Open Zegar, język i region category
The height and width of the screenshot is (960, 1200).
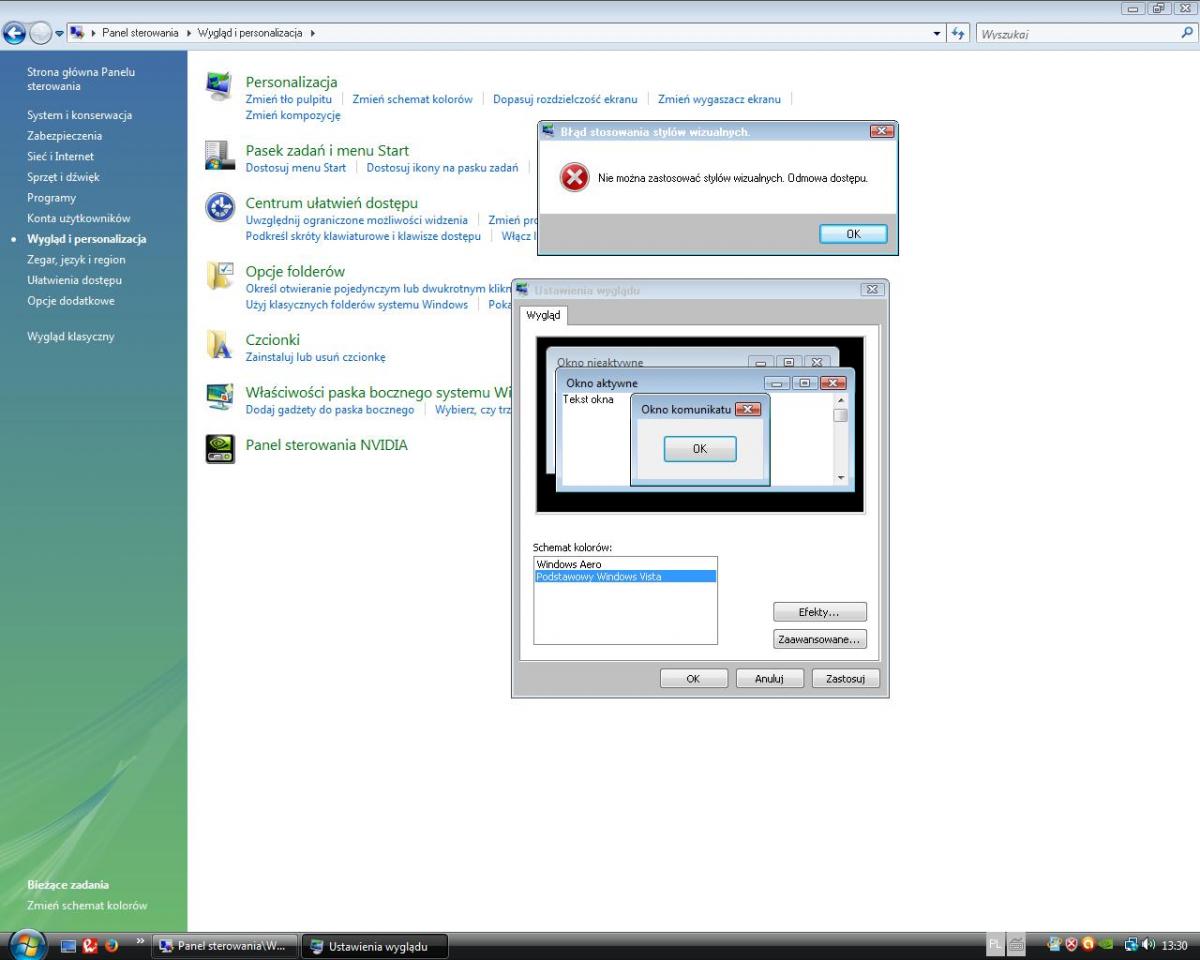click(76, 260)
